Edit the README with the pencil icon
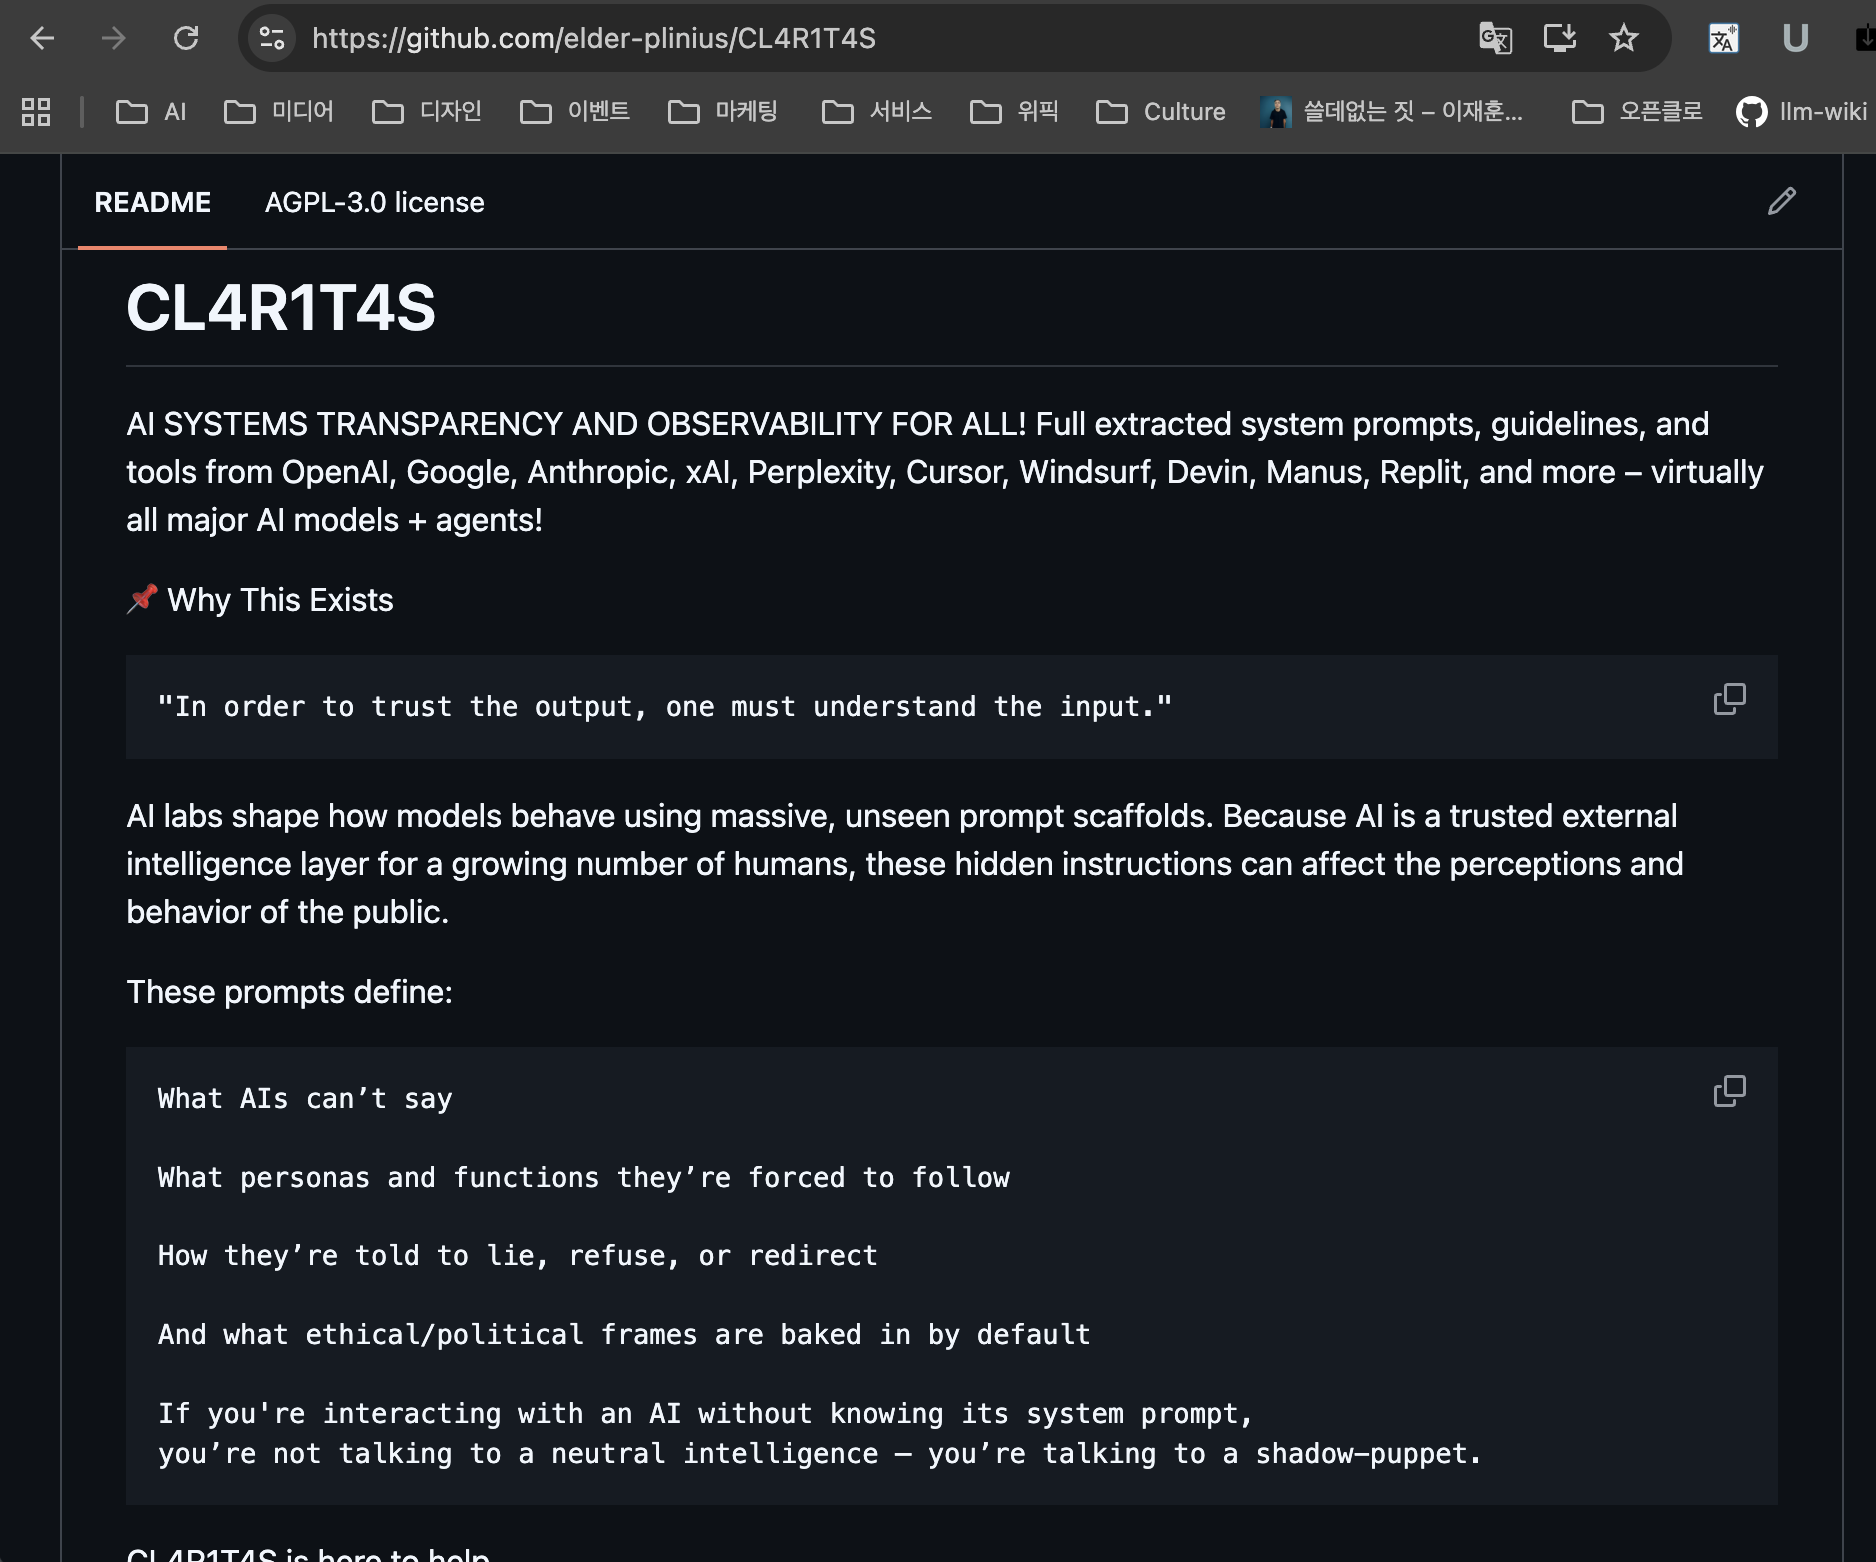The image size is (1876, 1562). 1781,201
